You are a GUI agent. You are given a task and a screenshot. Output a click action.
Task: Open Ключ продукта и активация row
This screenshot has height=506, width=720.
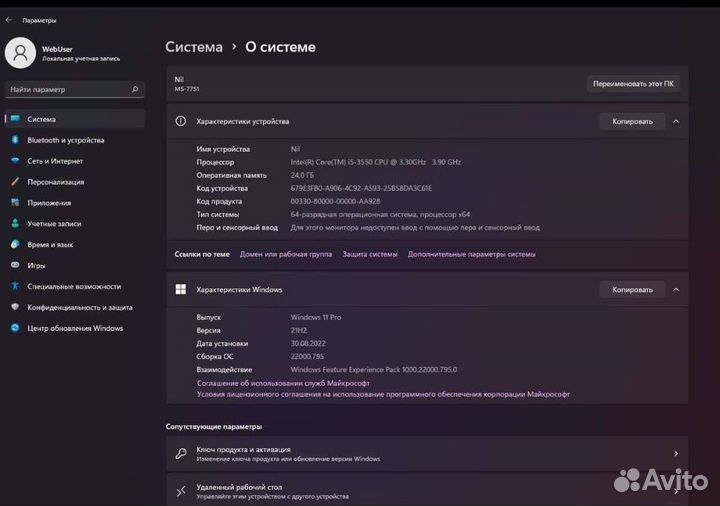point(427,454)
